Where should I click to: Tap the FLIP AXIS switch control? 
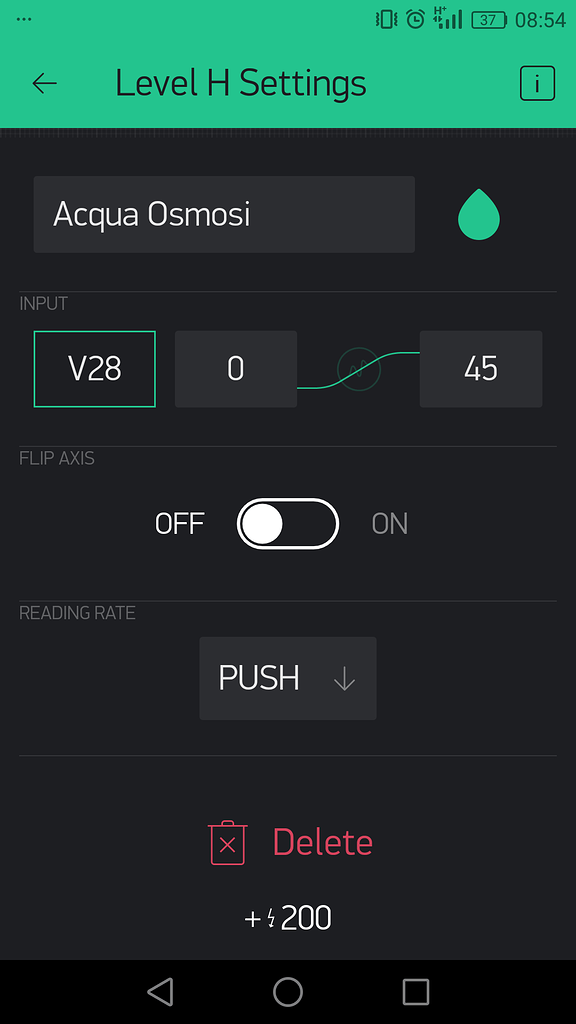click(x=288, y=523)
